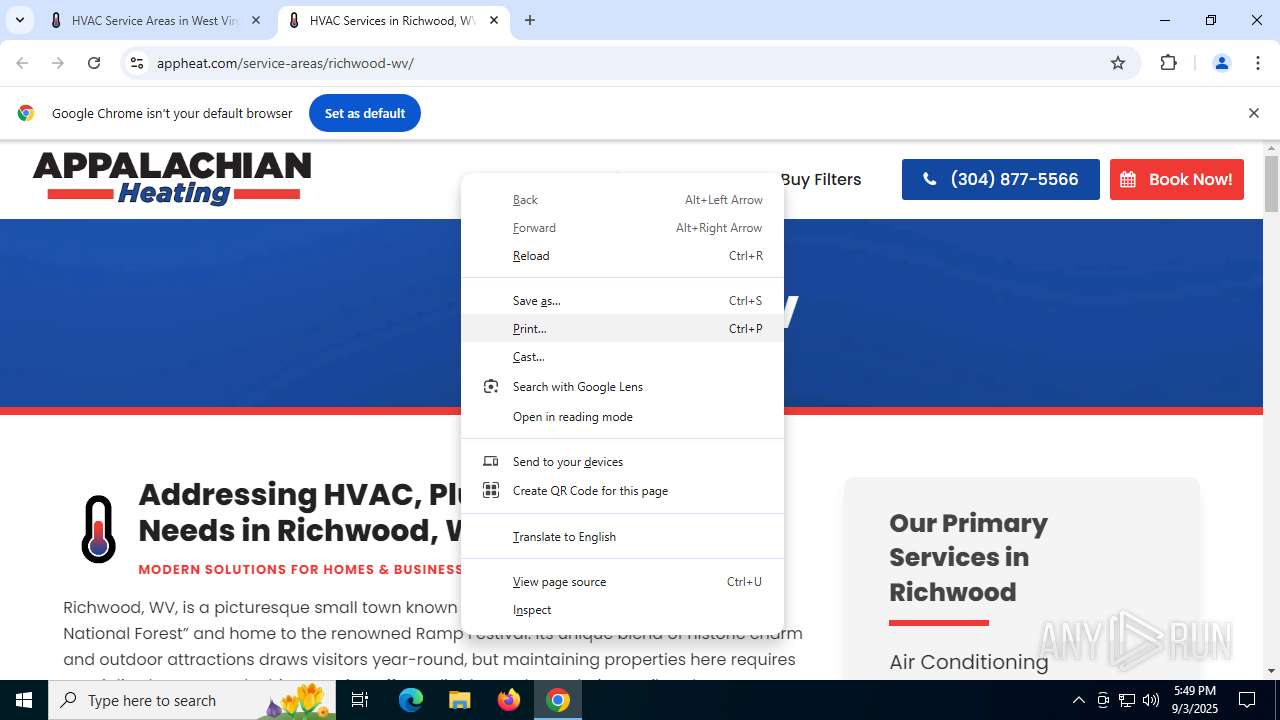Close the HVAC Service Areas tab

pyautogui.click(x=256, y=20)
